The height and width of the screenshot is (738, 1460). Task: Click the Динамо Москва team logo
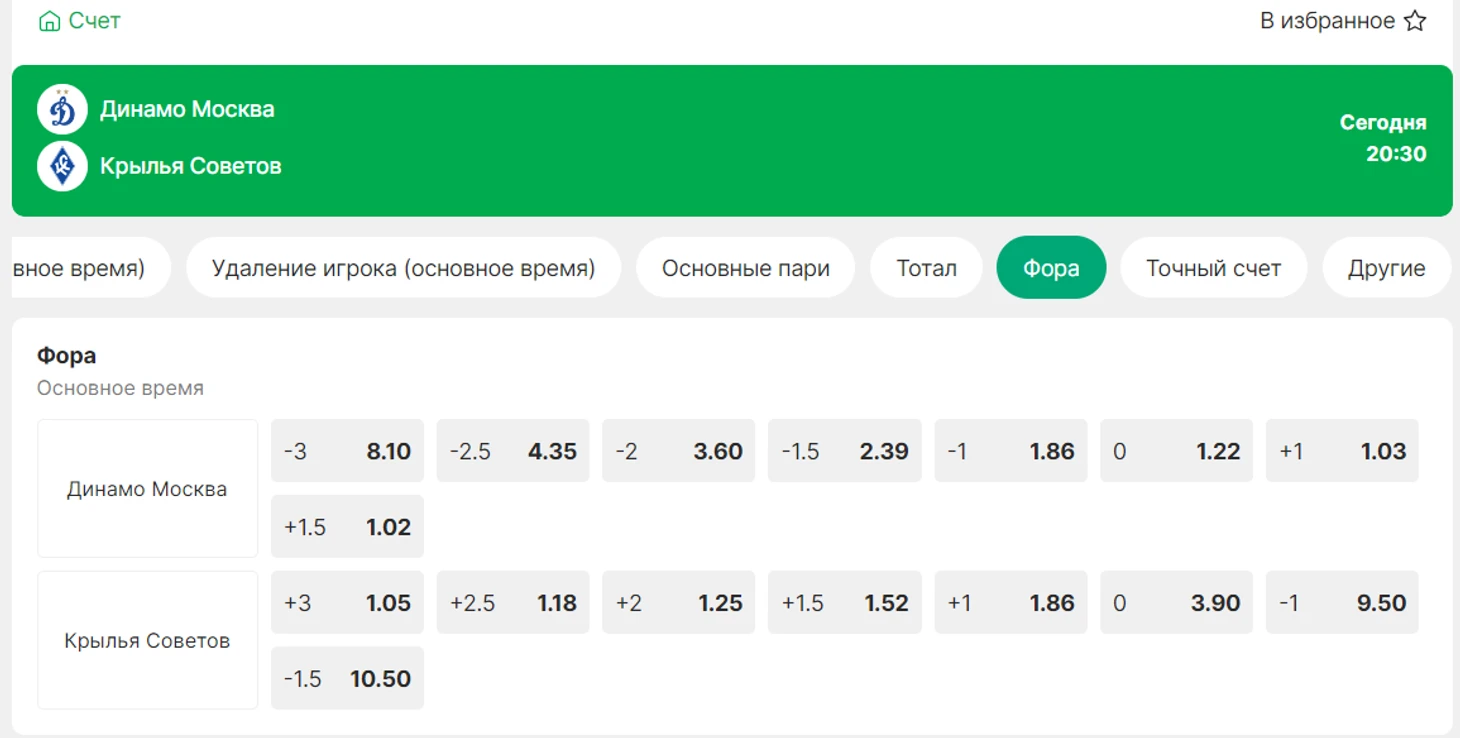(x=62, y=109)
